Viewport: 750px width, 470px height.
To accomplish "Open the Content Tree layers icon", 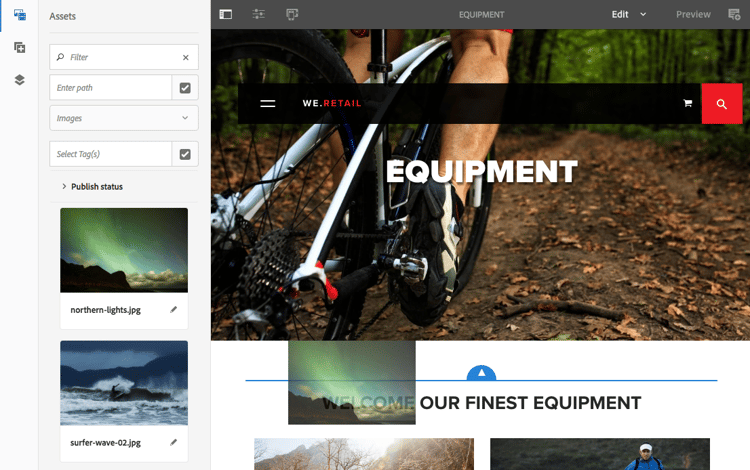I will [x=20, y=80].
